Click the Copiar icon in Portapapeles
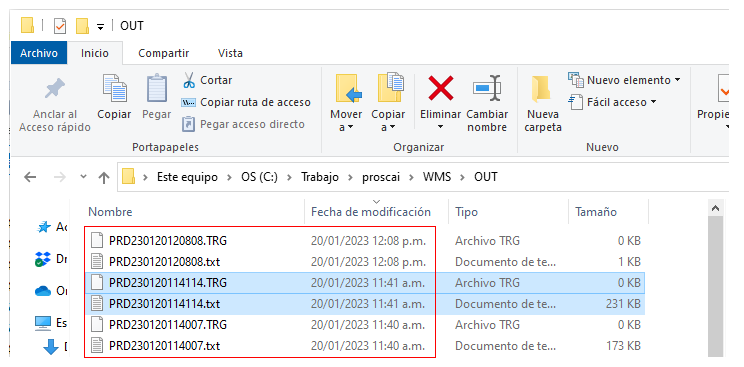744x367 pixels. point(114,89)
